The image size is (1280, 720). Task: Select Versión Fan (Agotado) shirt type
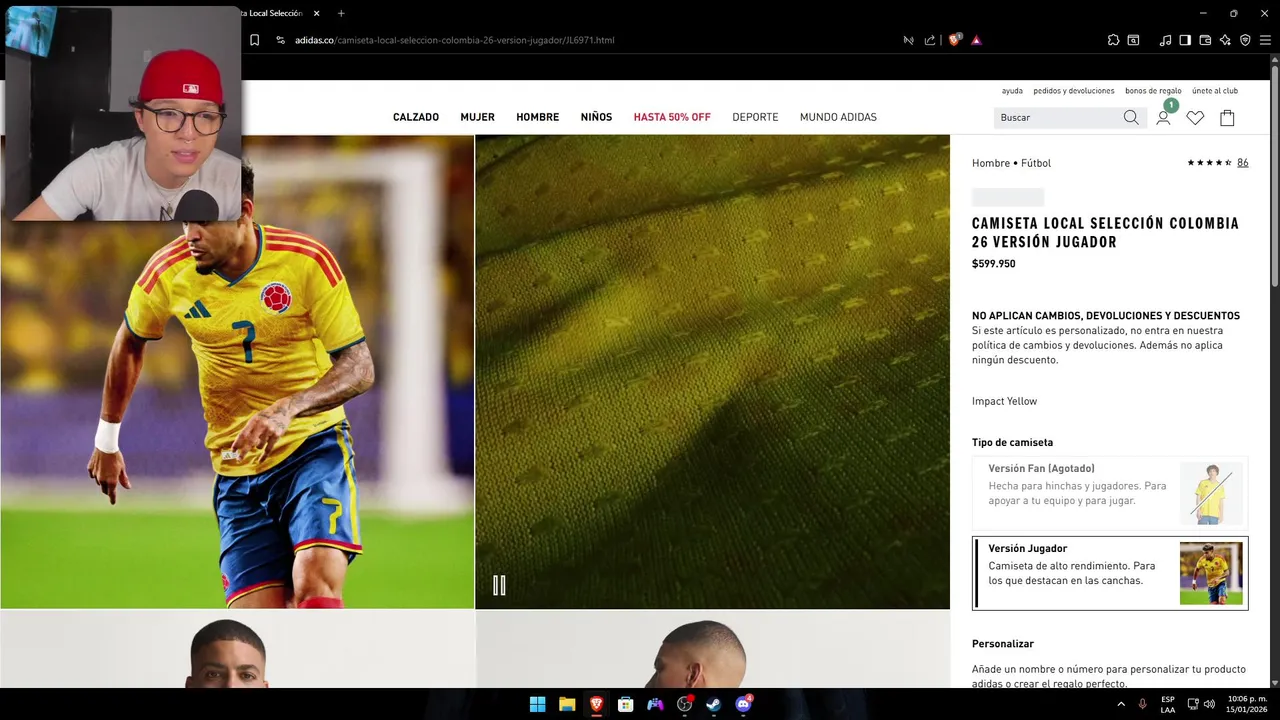[x=1110, y=493]
